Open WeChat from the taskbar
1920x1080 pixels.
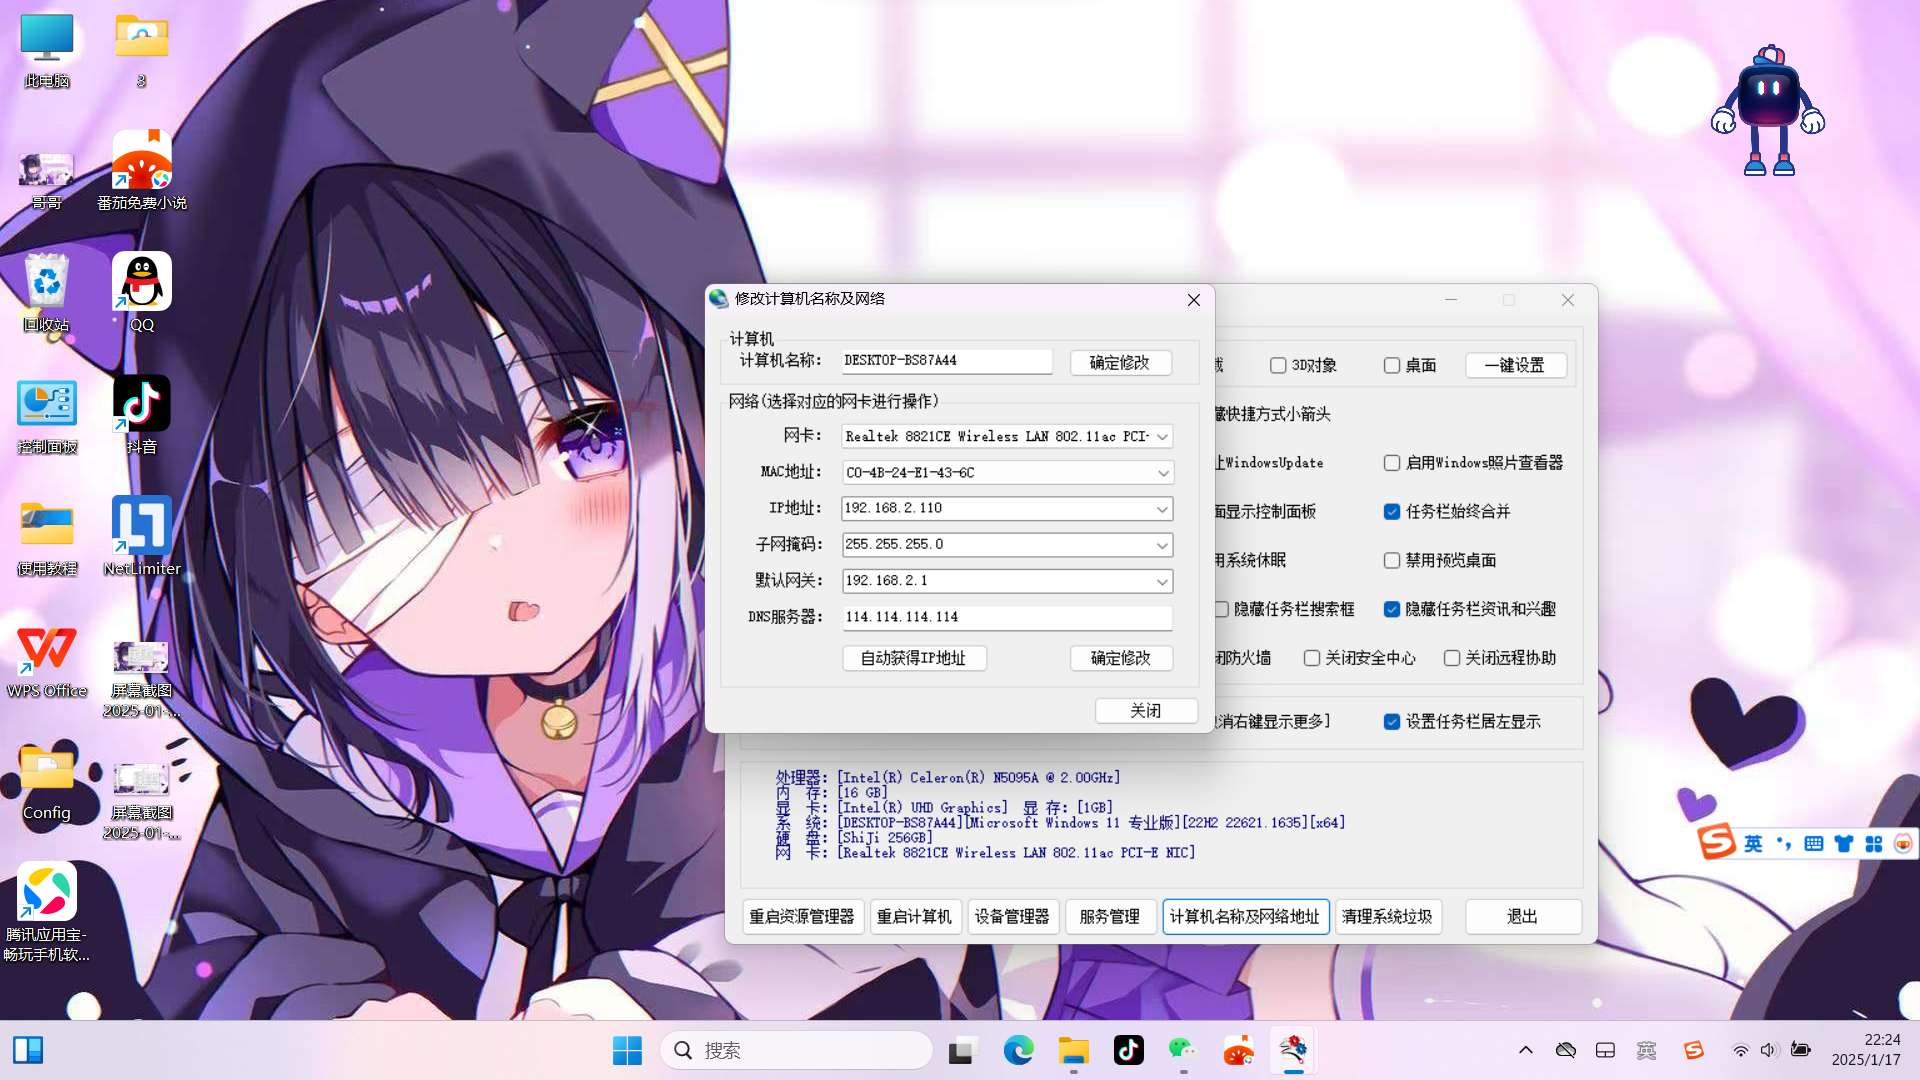pyautogui.click(x=1183, y=1050)
